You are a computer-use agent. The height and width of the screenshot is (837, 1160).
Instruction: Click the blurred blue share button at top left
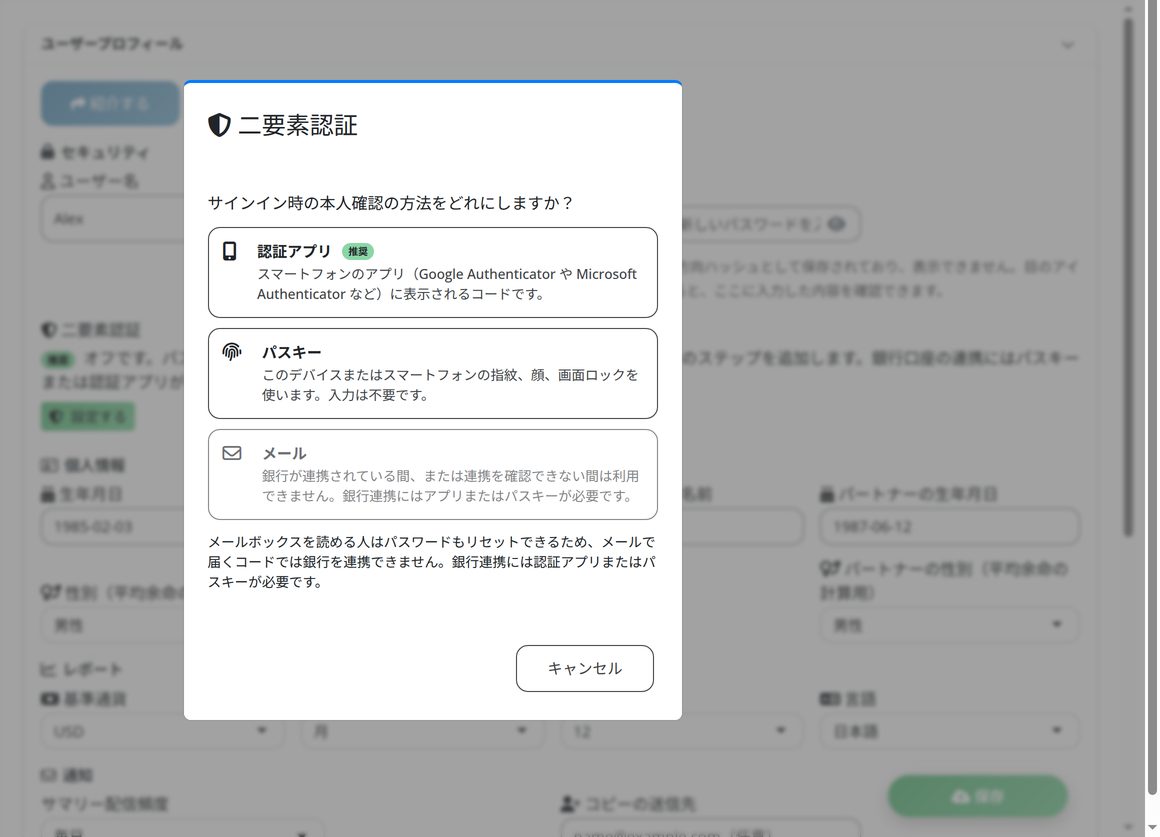tap(110, 103)
